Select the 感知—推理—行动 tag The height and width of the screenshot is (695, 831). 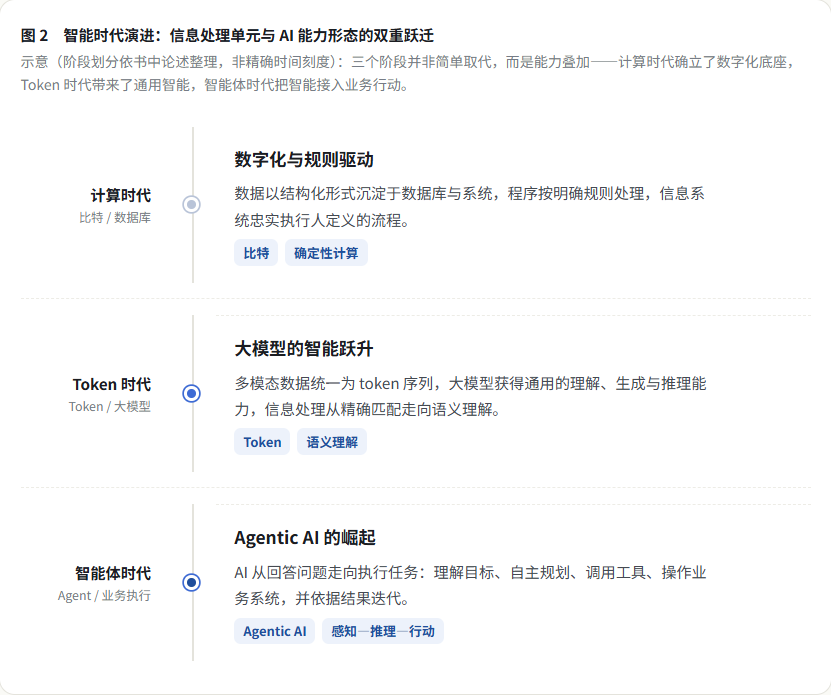coord(383,631)
